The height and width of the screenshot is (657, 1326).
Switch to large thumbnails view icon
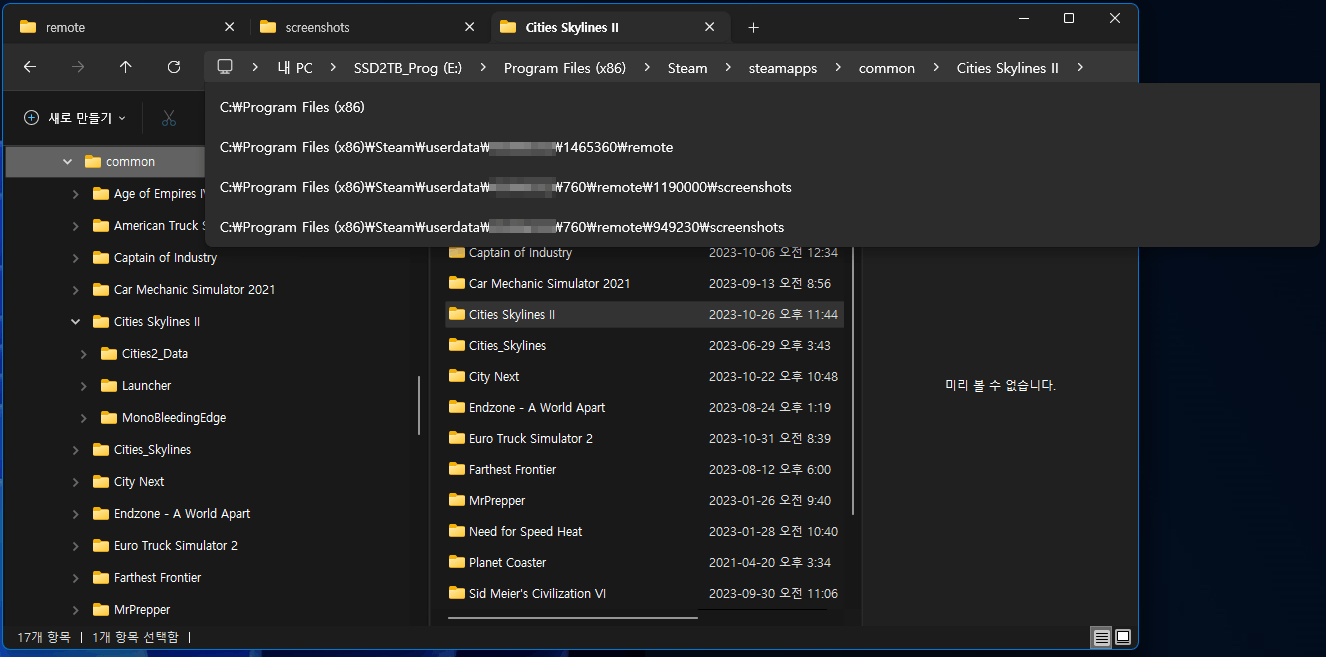tap(1123, 637)
